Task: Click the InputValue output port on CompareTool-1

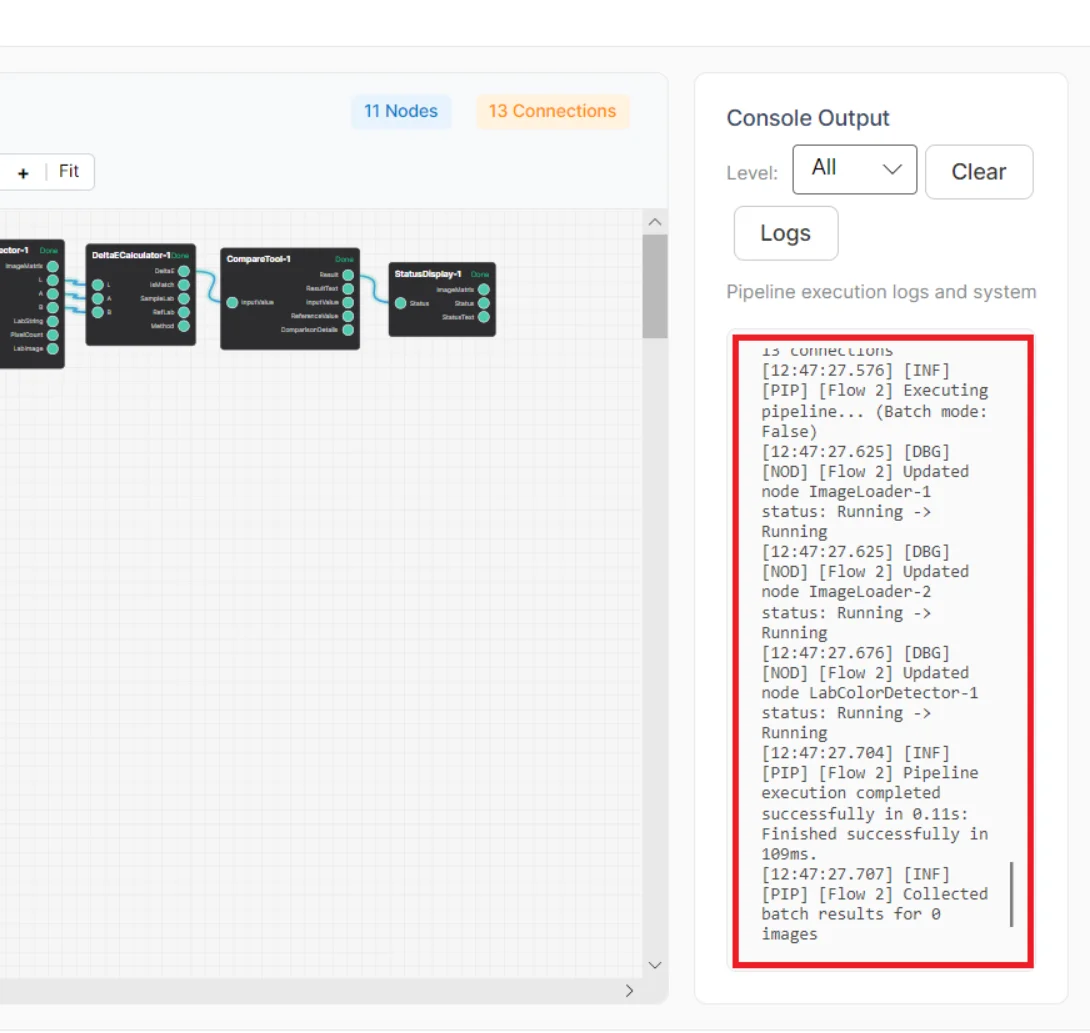Action: (348, 302)
